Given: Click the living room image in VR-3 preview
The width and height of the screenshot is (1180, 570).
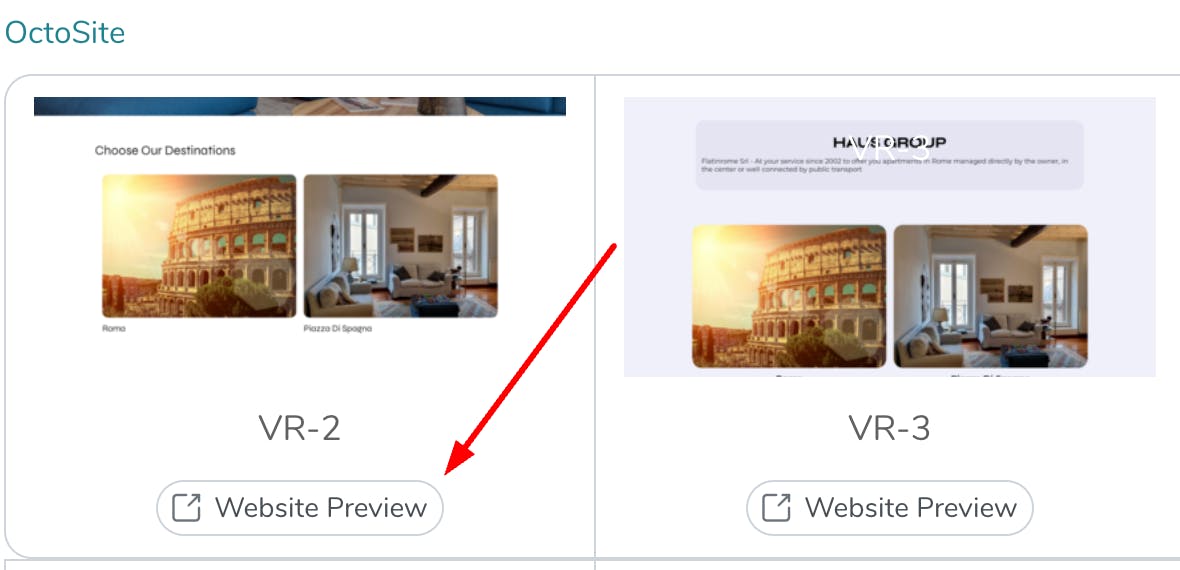Looking at the screenshot, I should (x=990, y=296).
